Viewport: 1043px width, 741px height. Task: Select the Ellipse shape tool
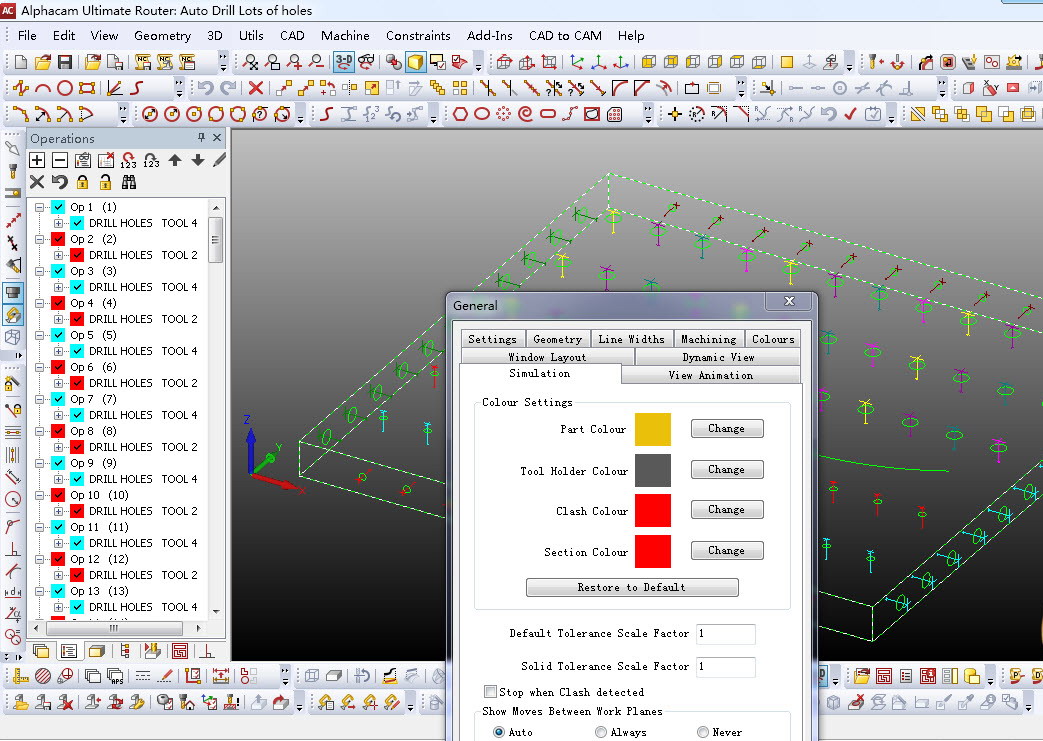point(482,114)
